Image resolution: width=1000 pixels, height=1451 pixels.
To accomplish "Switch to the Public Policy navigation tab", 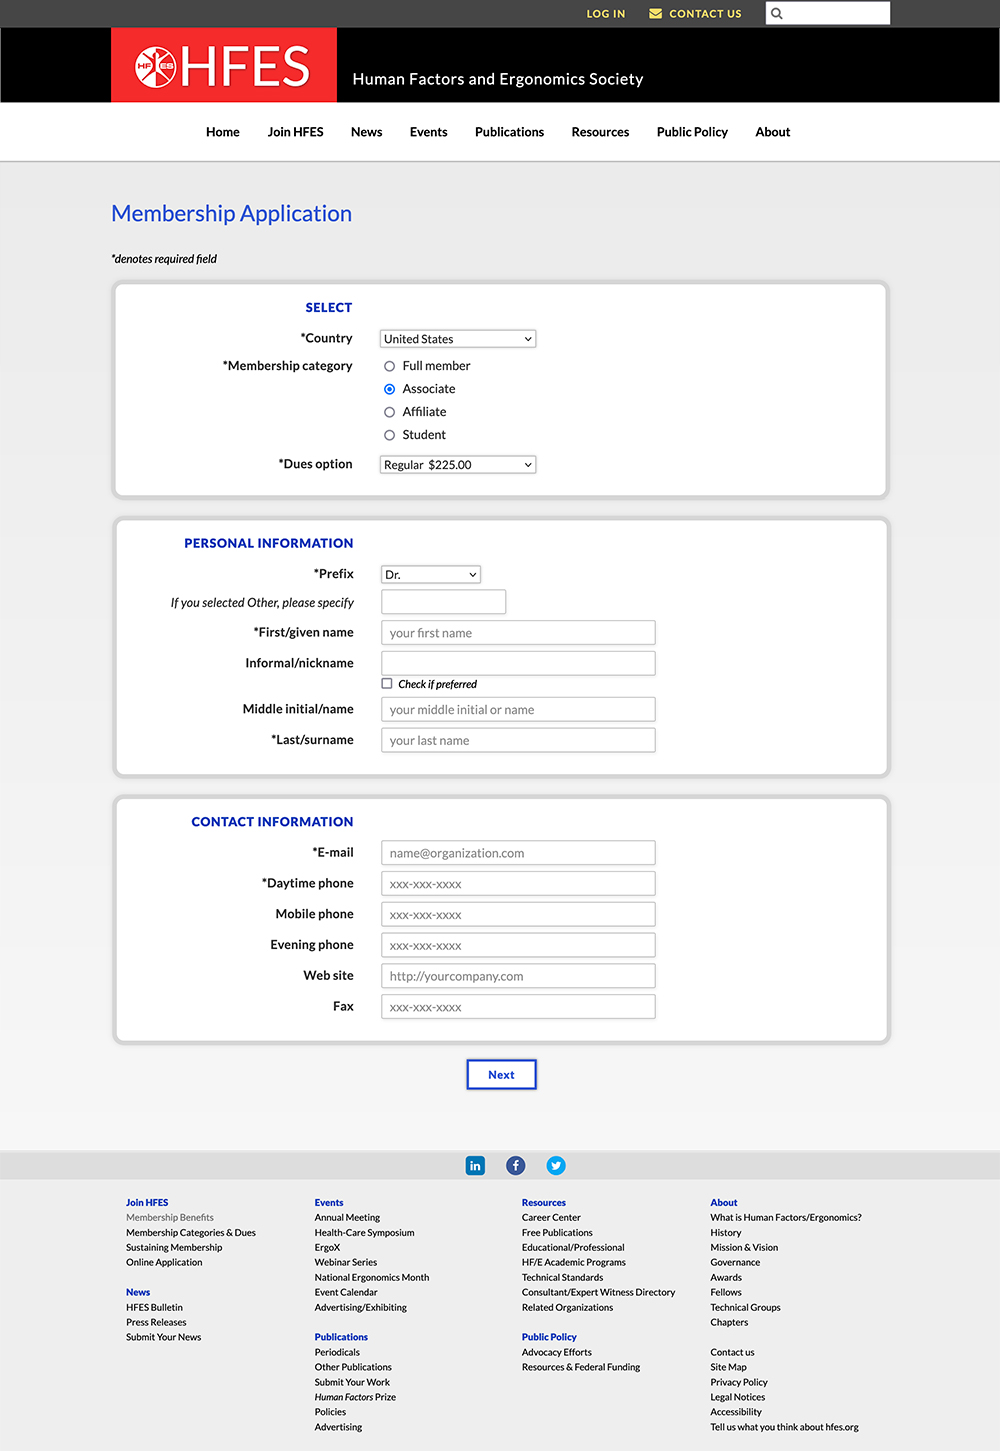I will 692,131.
